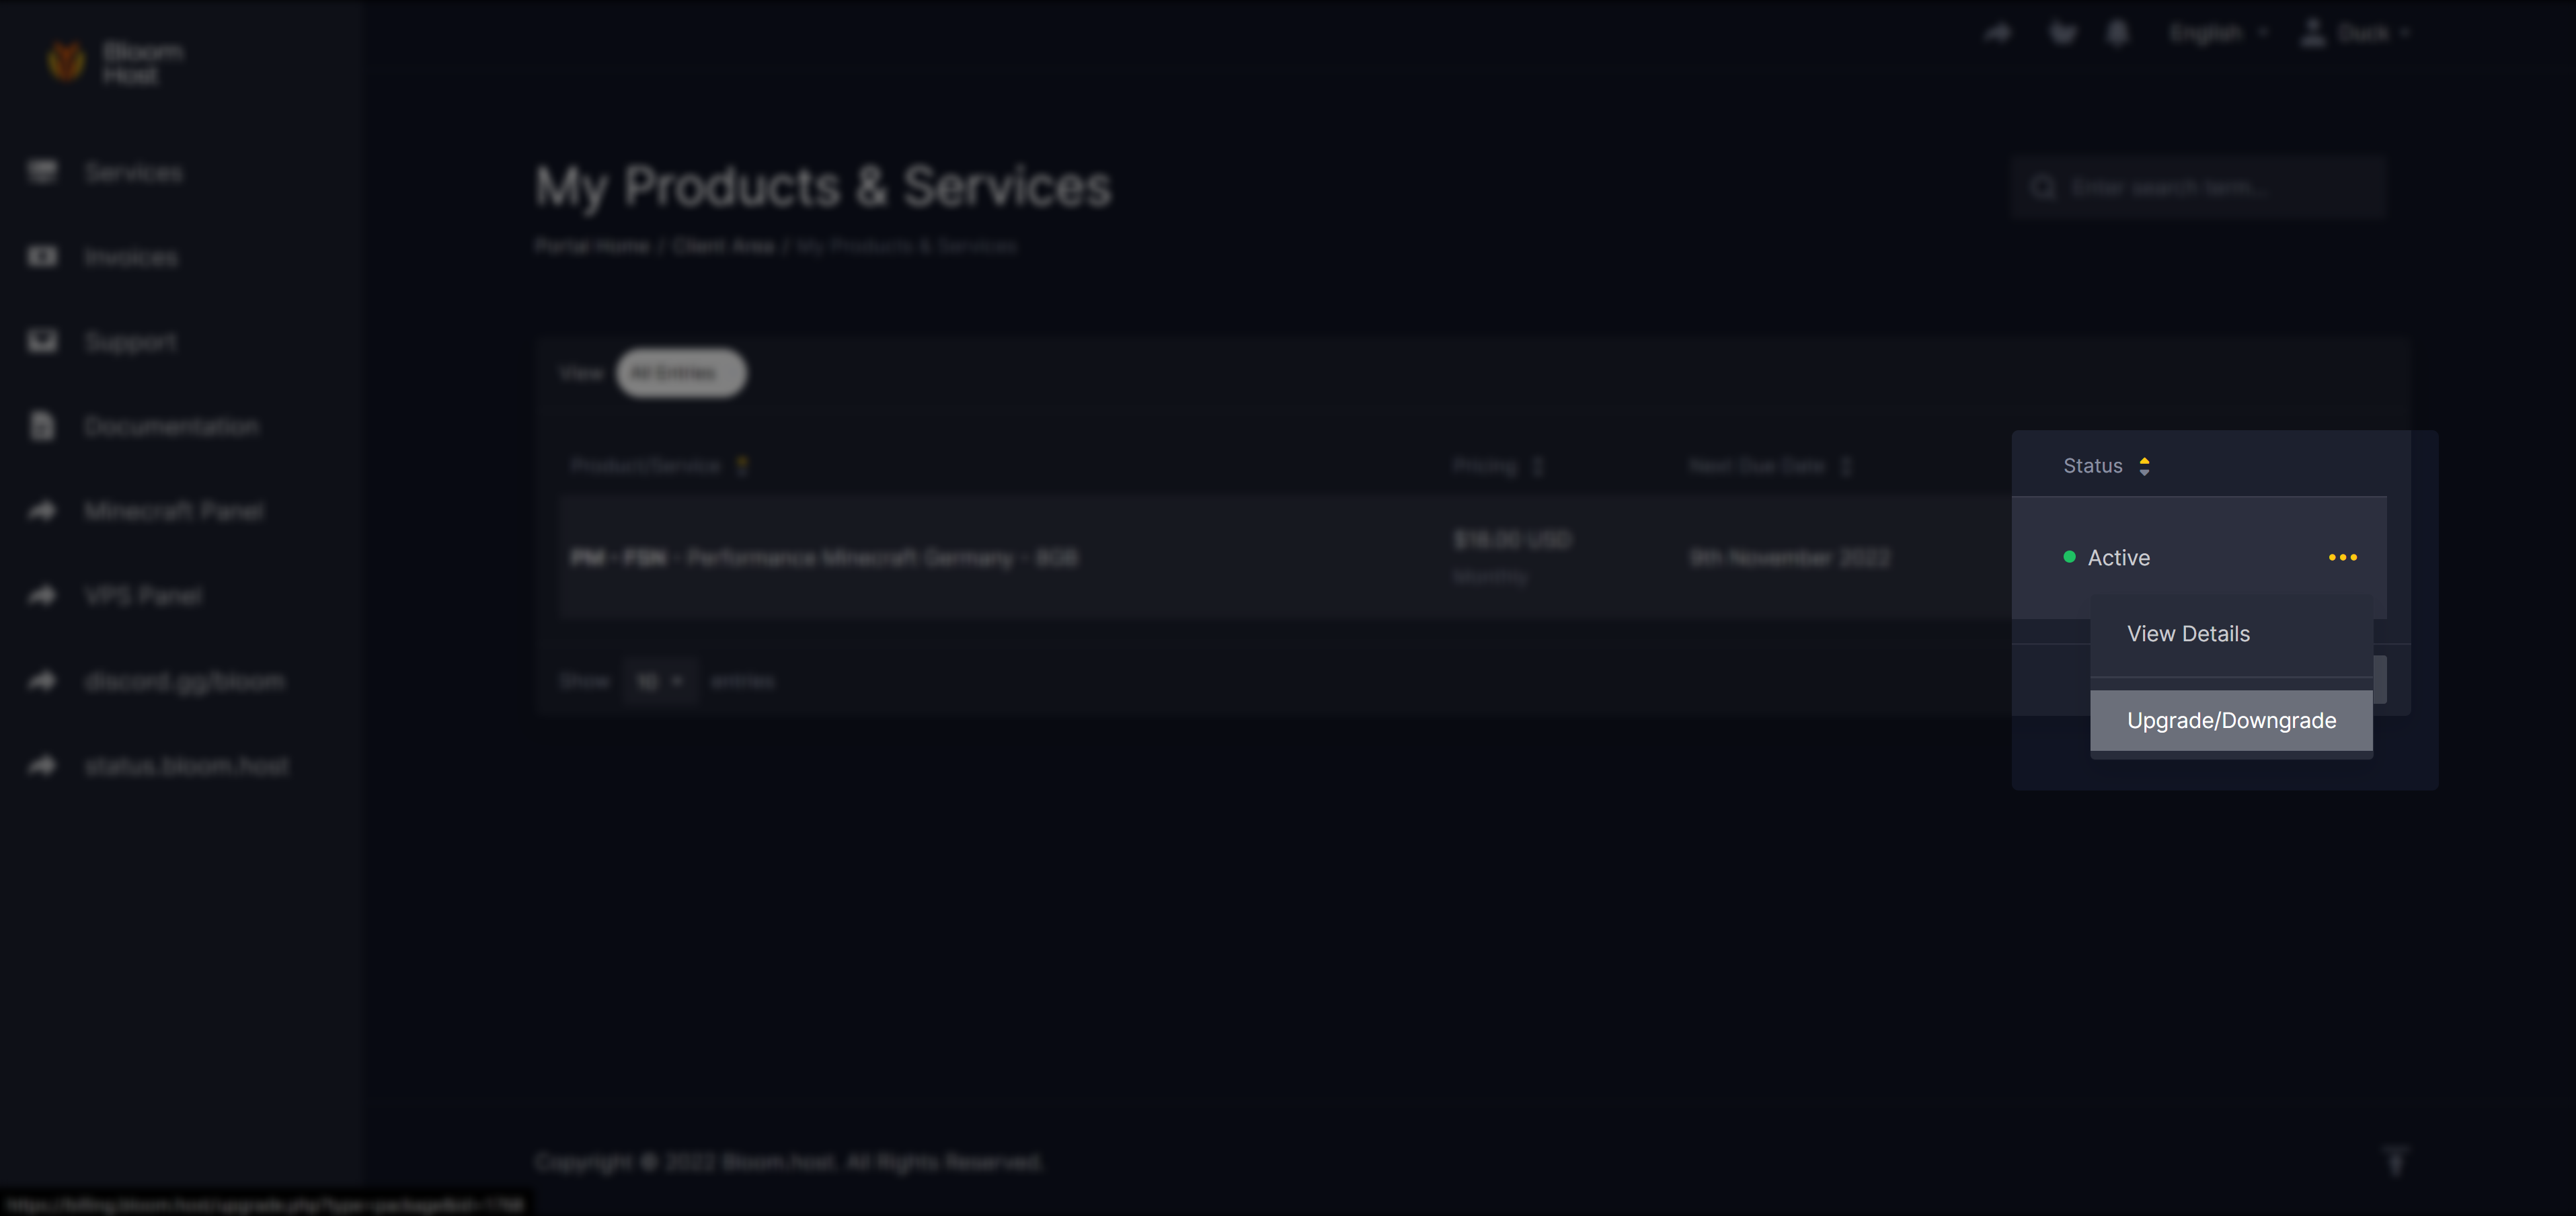Image resolution: width=2576 pixels, height=1216 pixels.
Task: Click the Bloom Host logo
Action: (67, 62)
